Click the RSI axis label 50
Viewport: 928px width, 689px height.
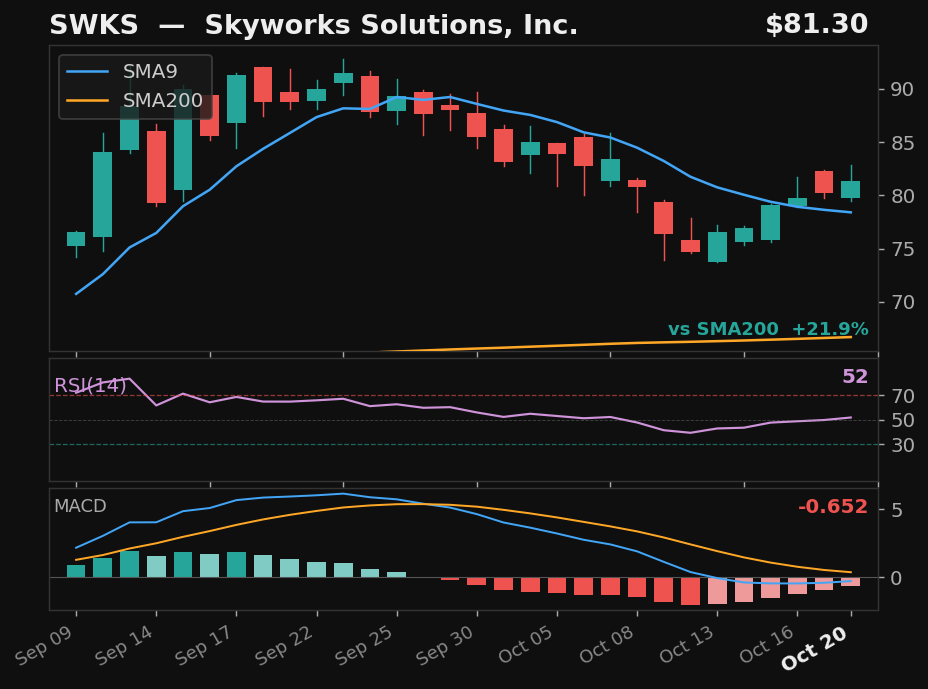(902, 420)
